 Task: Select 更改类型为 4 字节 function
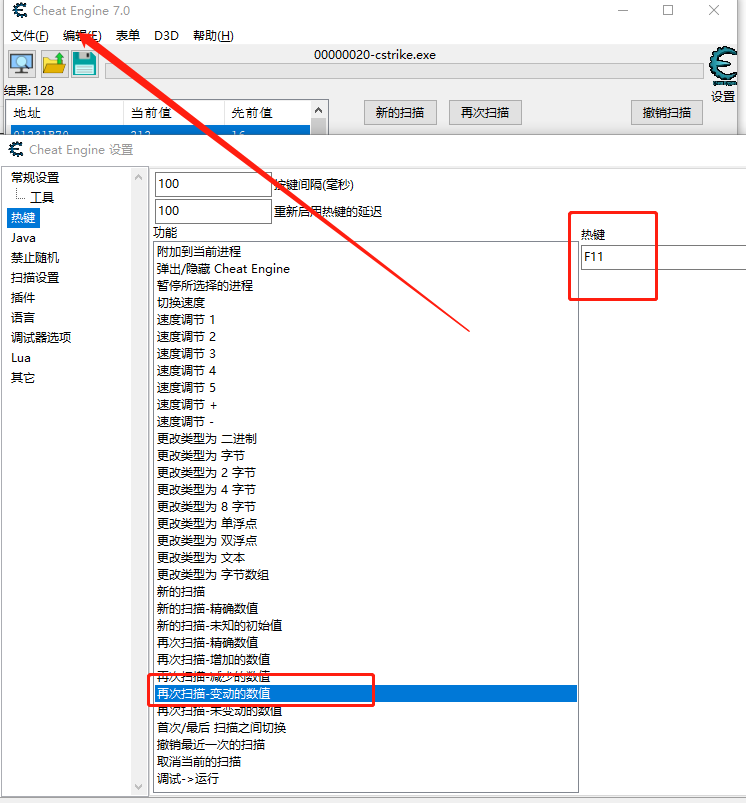206,490
